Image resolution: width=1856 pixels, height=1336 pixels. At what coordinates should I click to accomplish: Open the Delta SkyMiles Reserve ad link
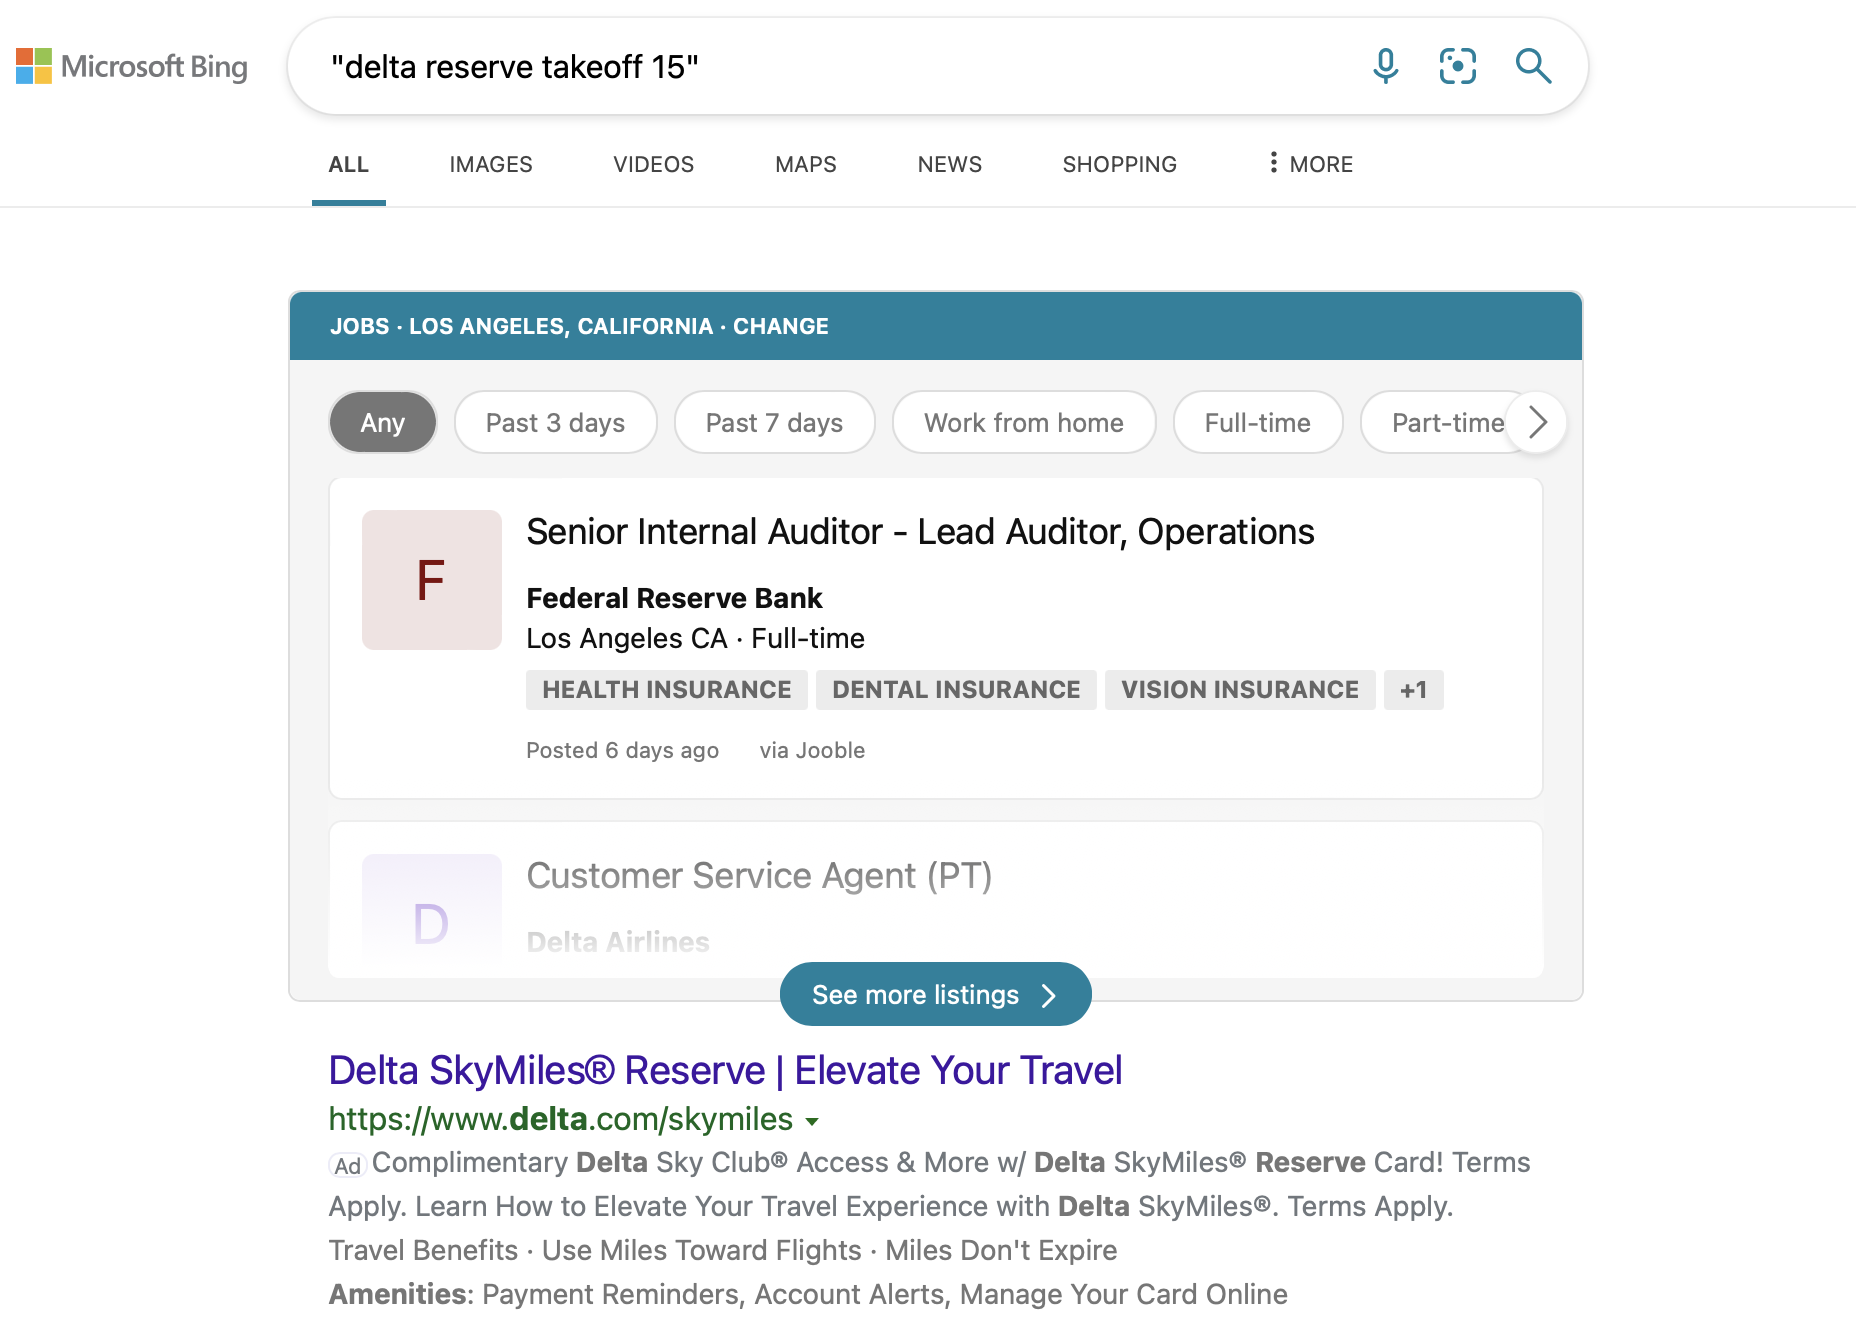[725, 1070]
